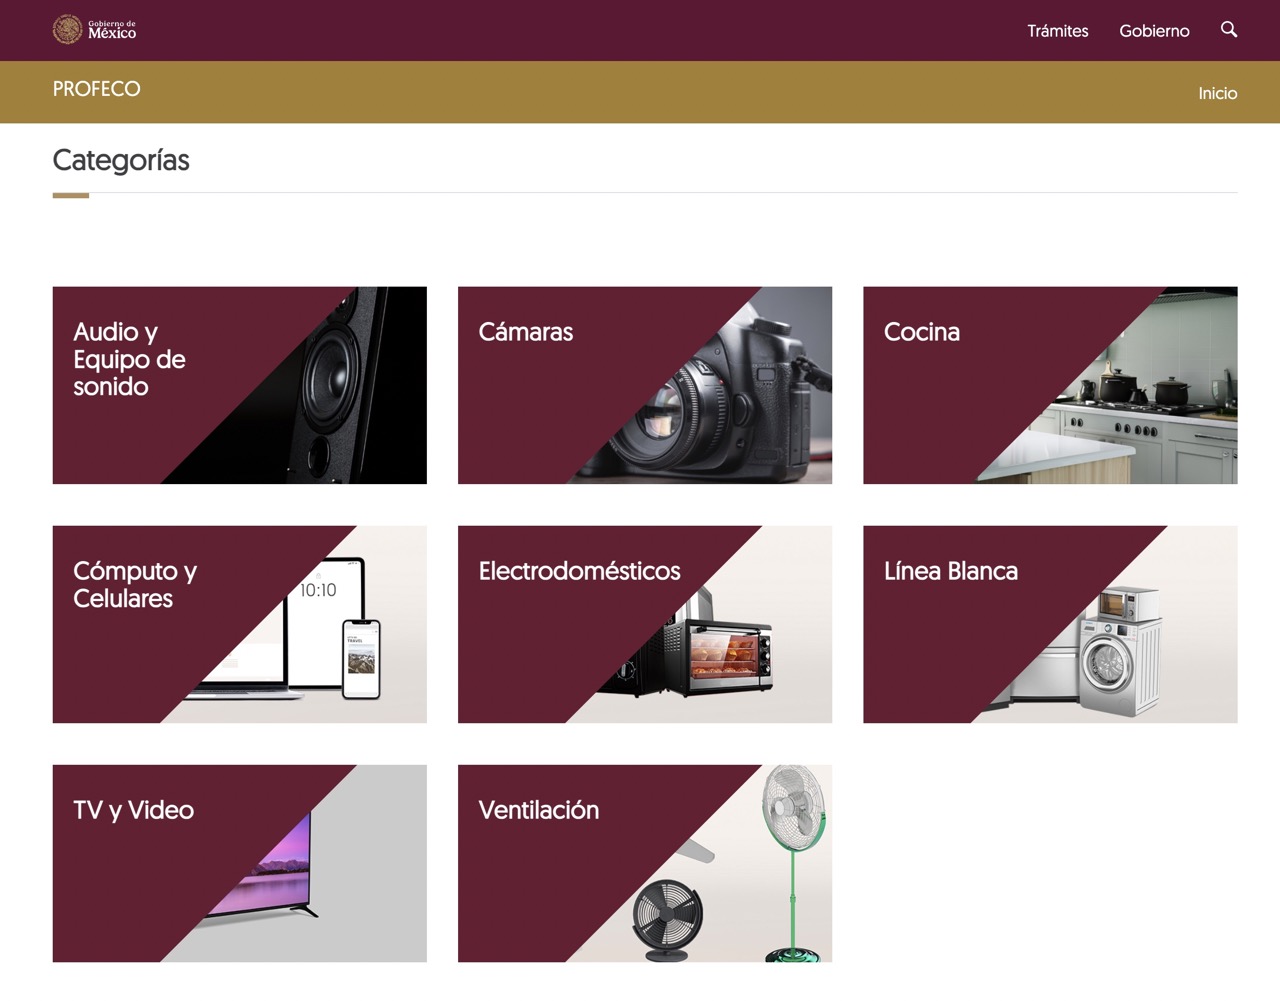Image resolution: width=1280 pixels, height=1001 pixels.
Task: Click the toaster oven image
Action: coord(725,655)
